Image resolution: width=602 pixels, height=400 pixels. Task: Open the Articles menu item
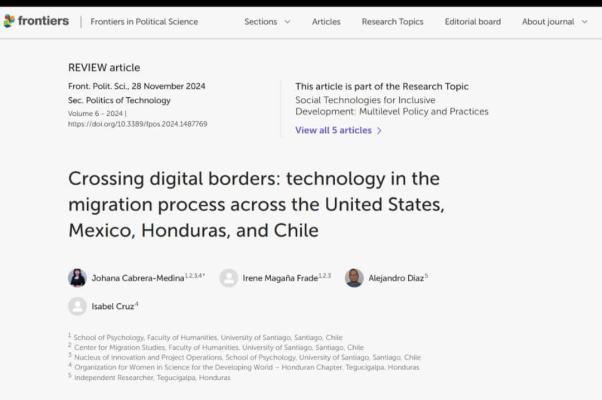tap(326, 21)
